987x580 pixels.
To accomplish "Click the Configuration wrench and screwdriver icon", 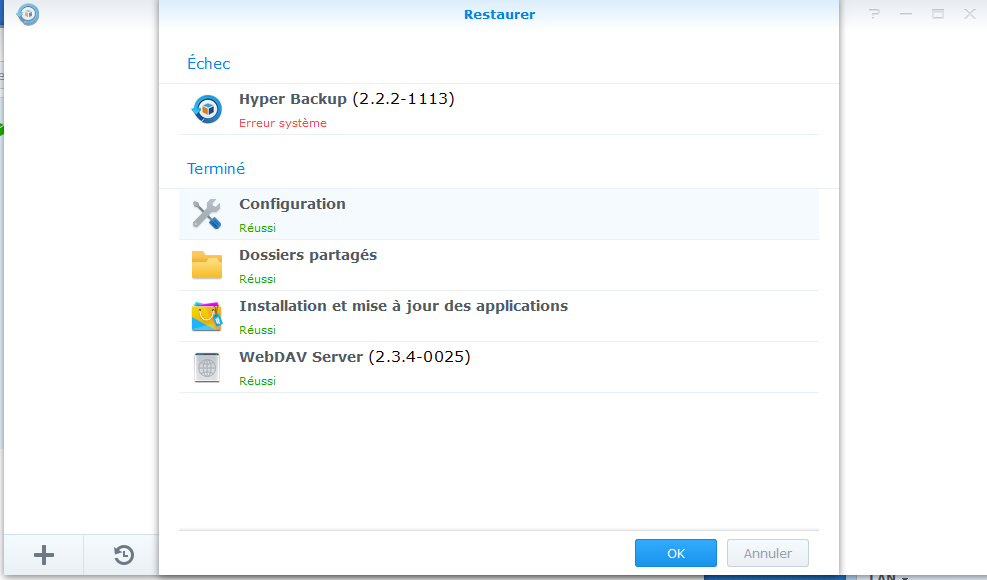I will pos(206,214).
